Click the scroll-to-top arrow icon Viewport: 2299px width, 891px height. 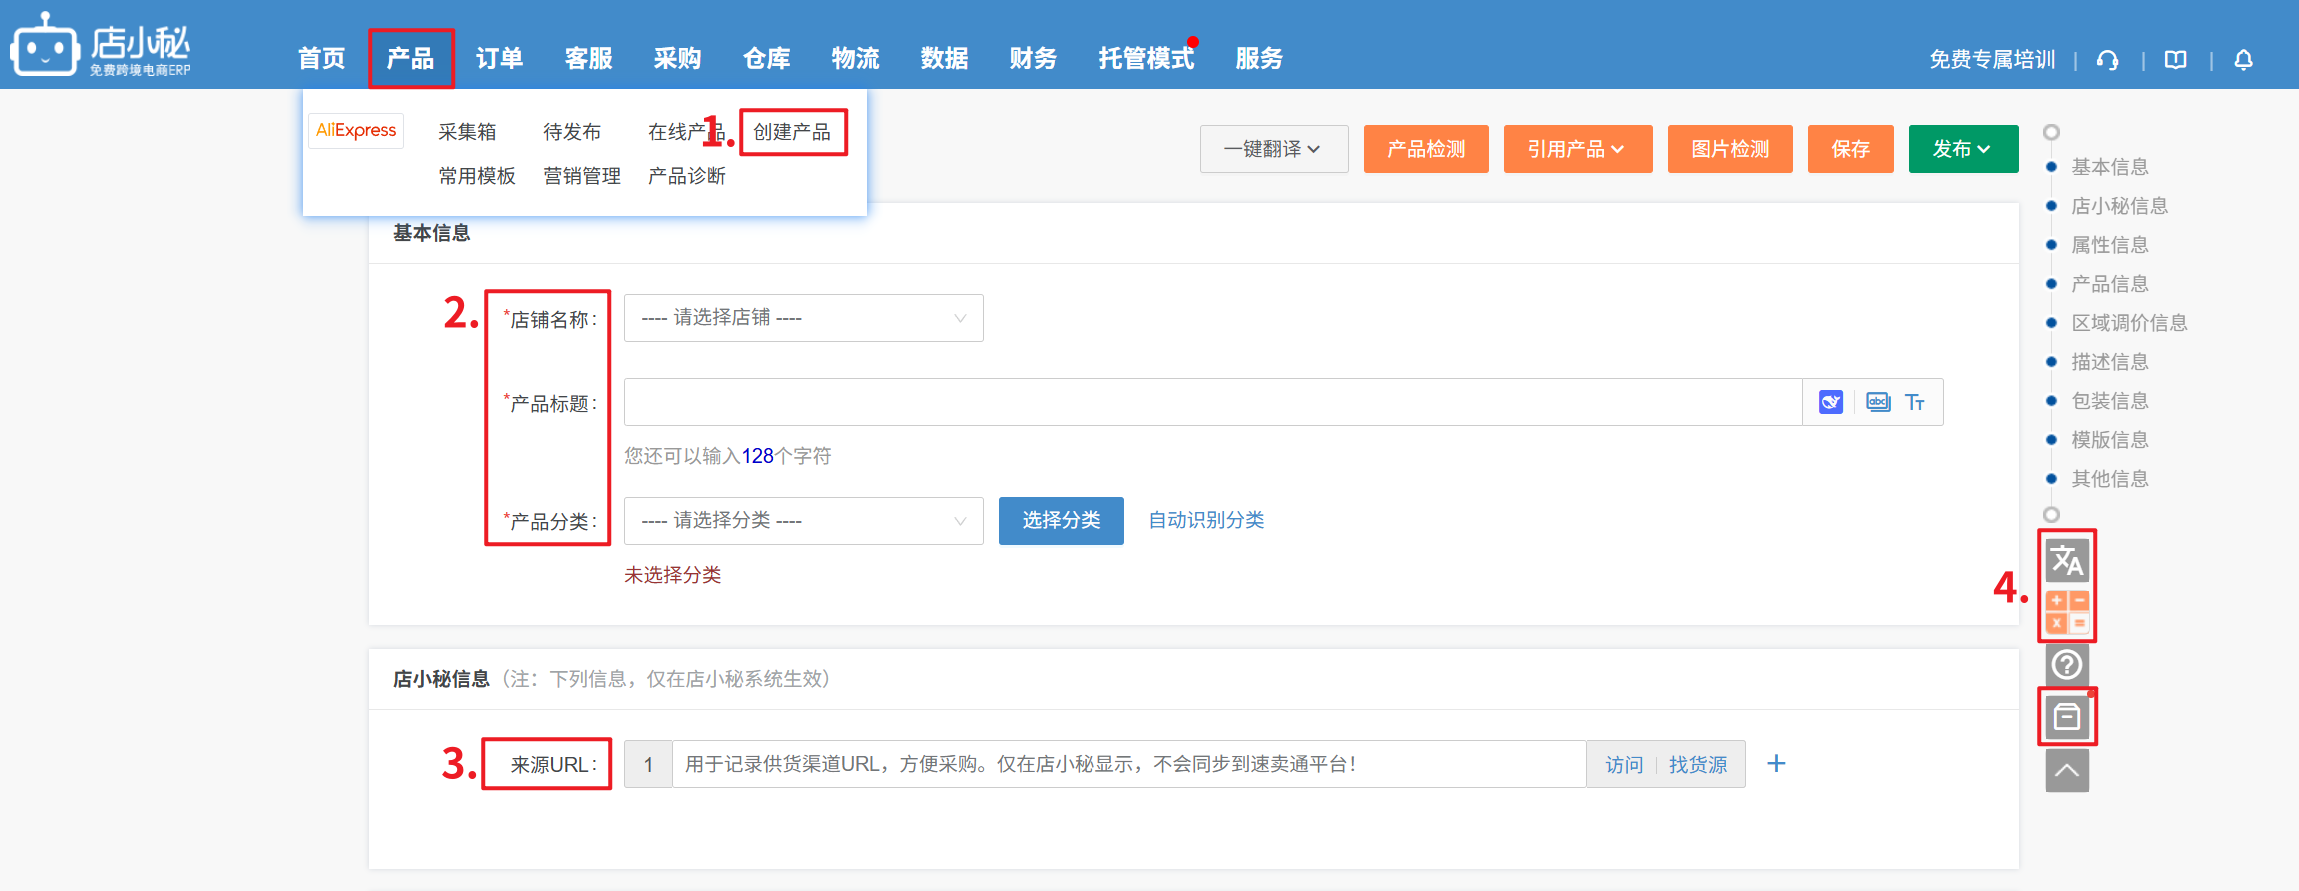tap(2066, 771)
